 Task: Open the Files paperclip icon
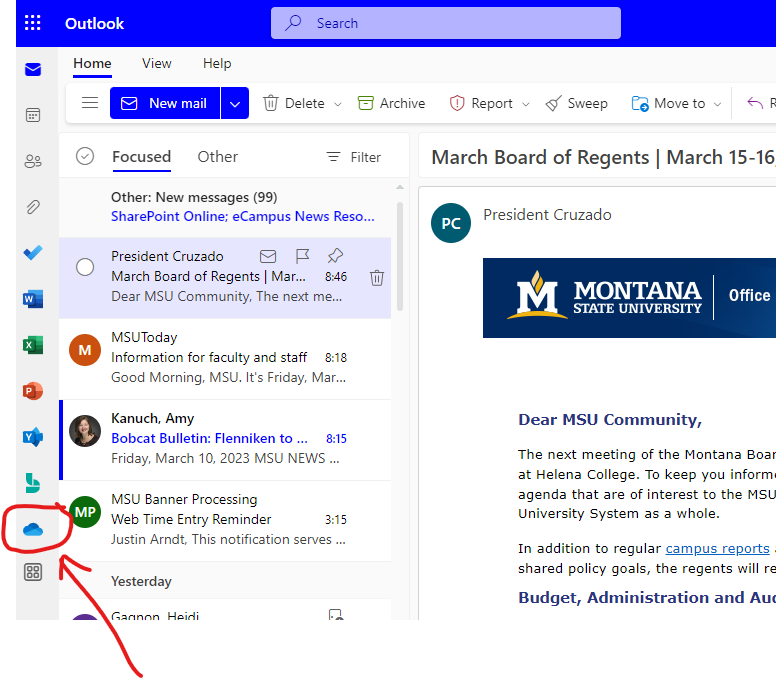(x=33, y=207)
